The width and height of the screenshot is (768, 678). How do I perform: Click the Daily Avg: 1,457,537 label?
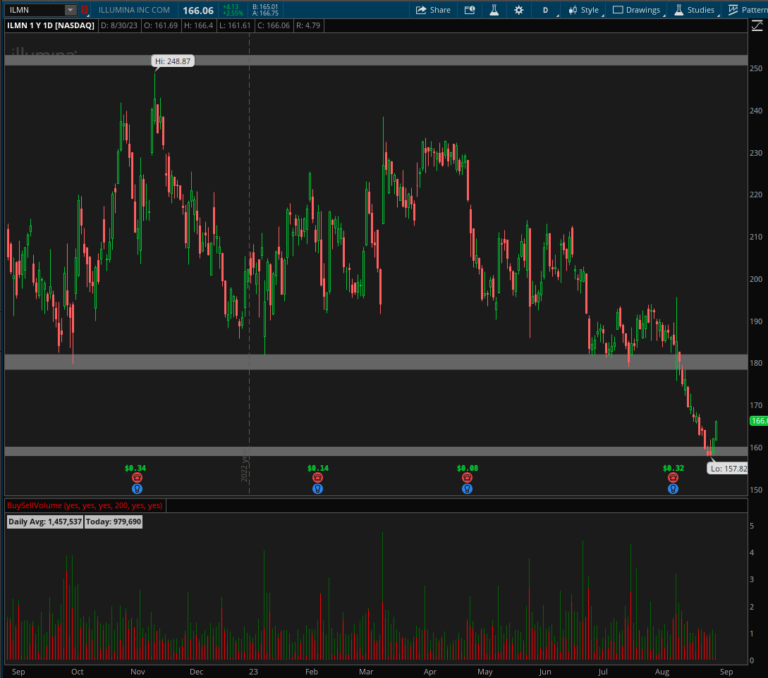[45, 522]
